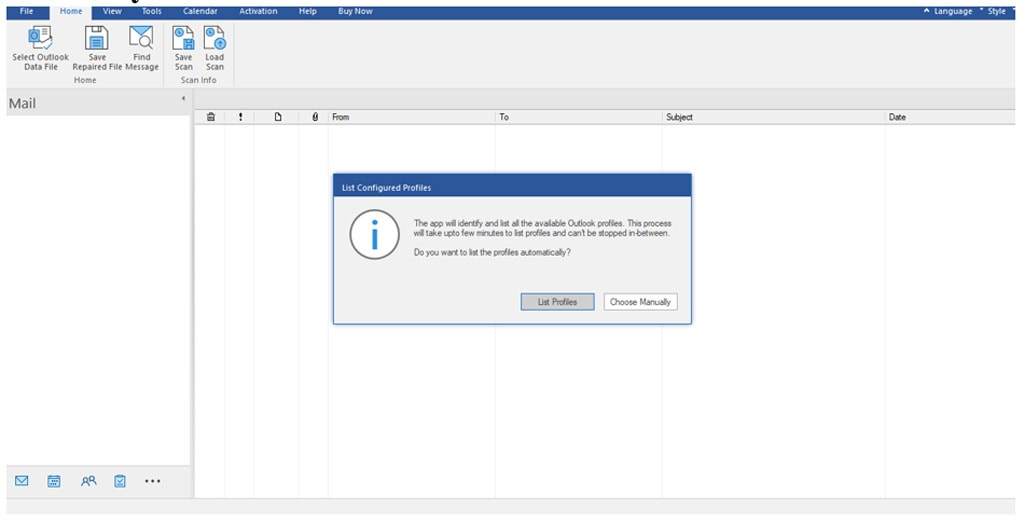Open tasks clipboard icon in bottom bar
This screenshot has width=1024, height=522.
[x=120, y=481]
